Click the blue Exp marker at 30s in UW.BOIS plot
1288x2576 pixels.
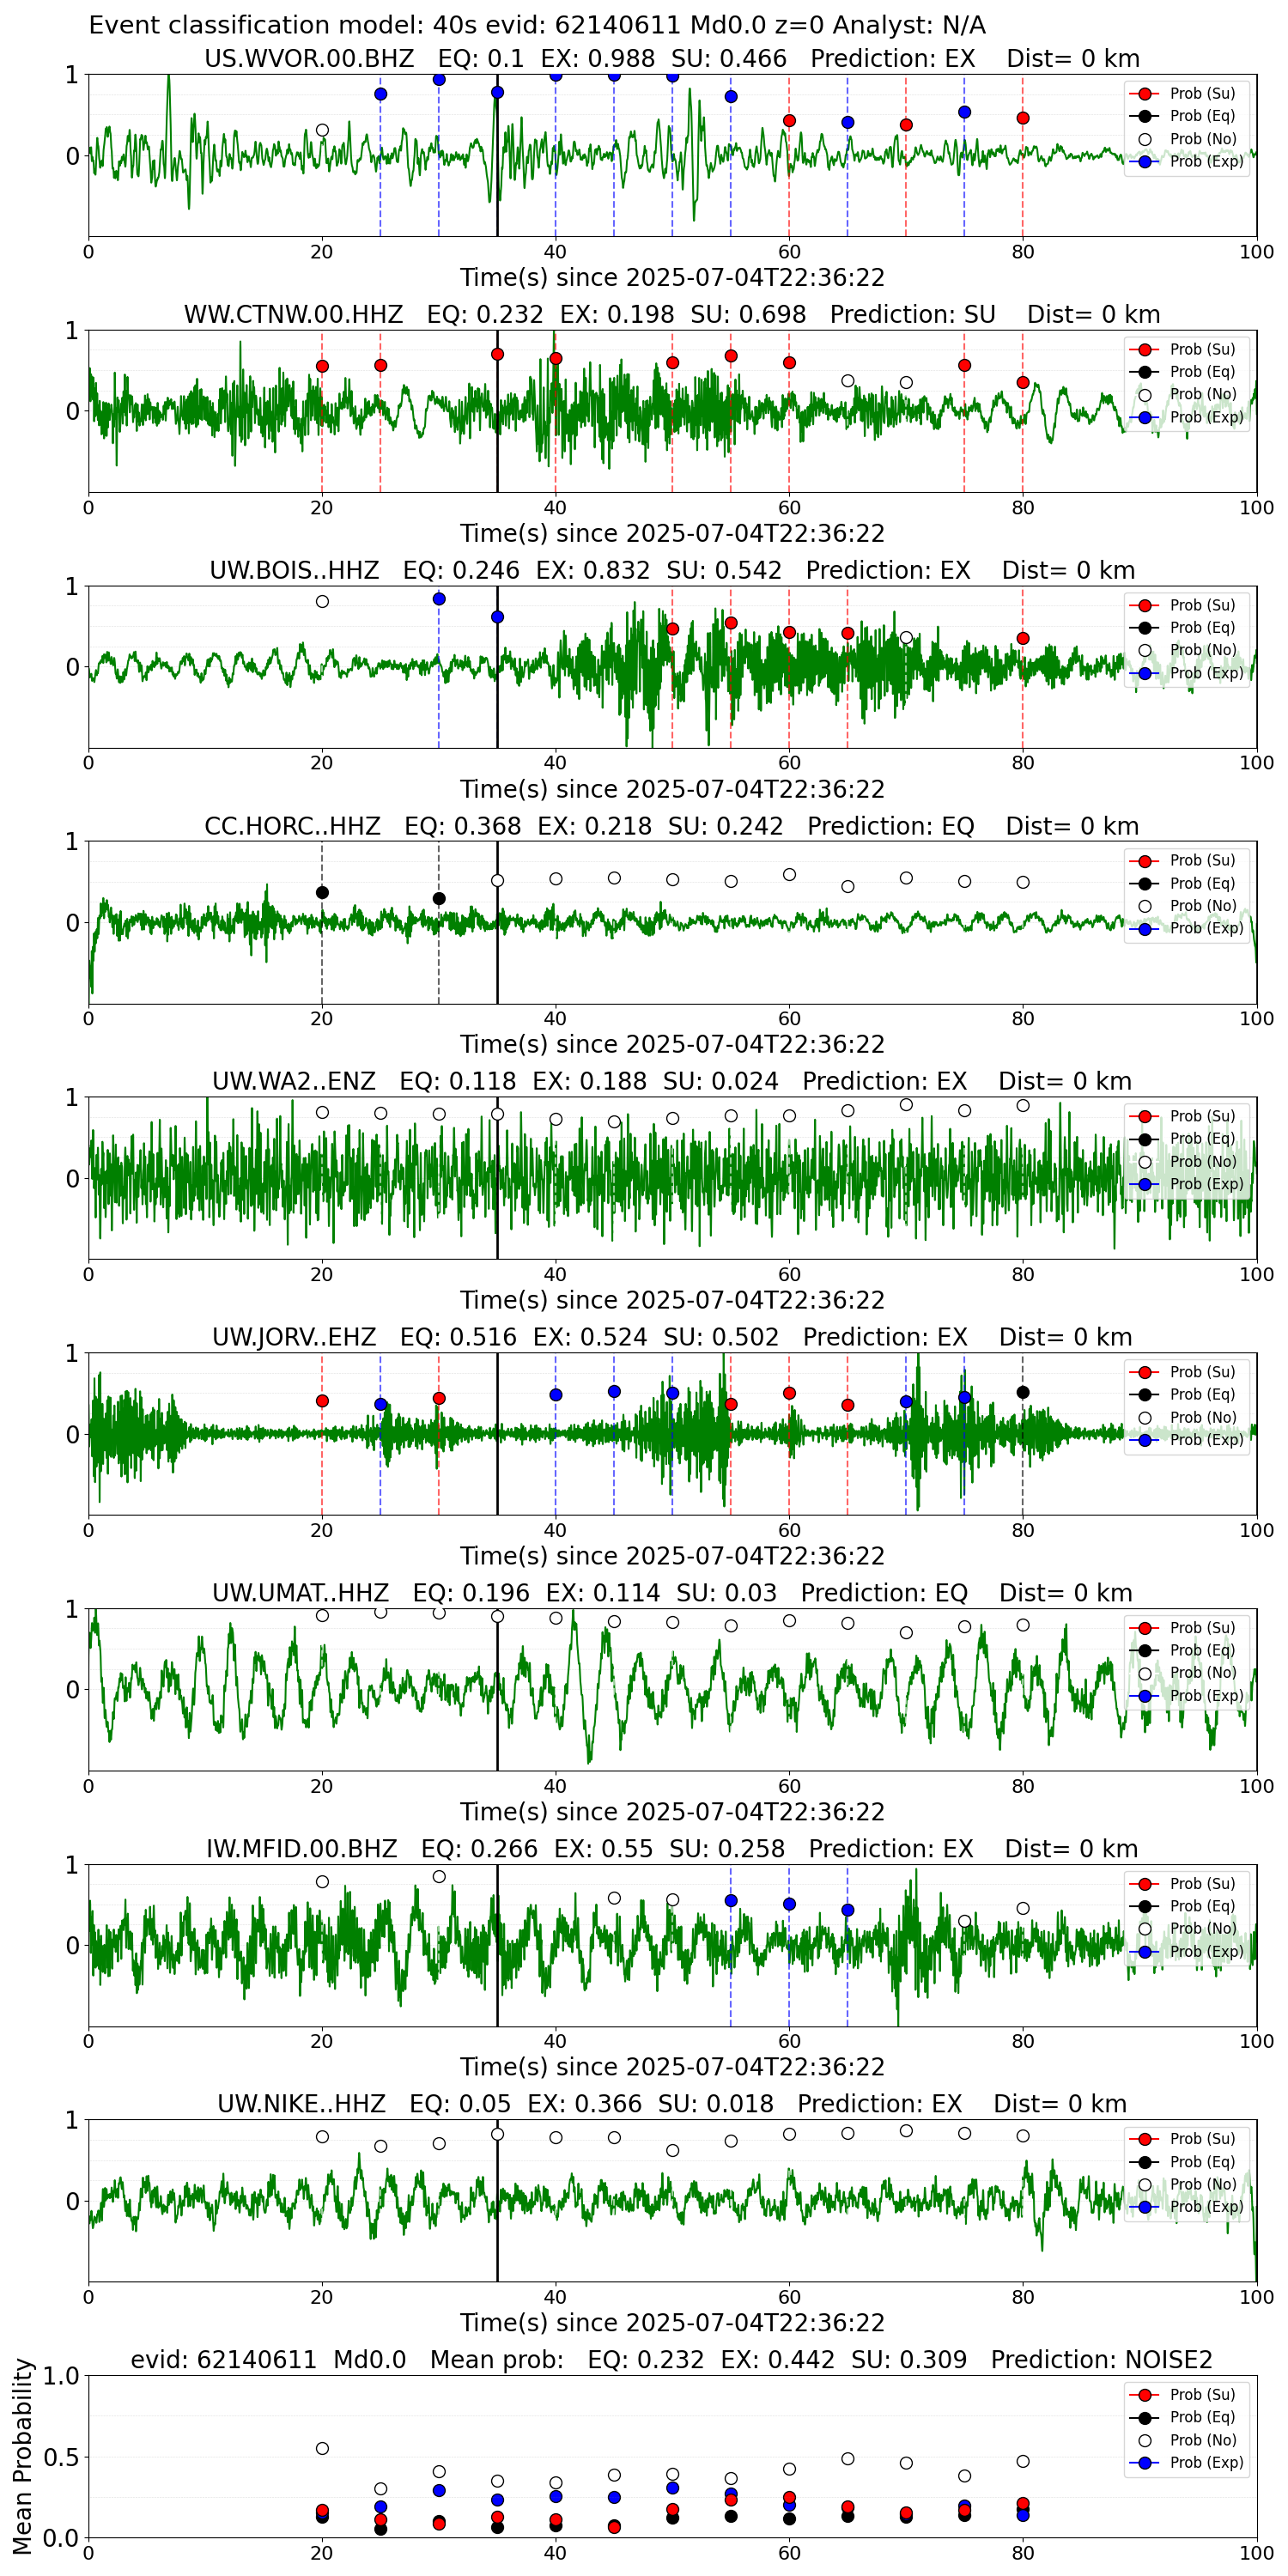(x=439, y=599)
